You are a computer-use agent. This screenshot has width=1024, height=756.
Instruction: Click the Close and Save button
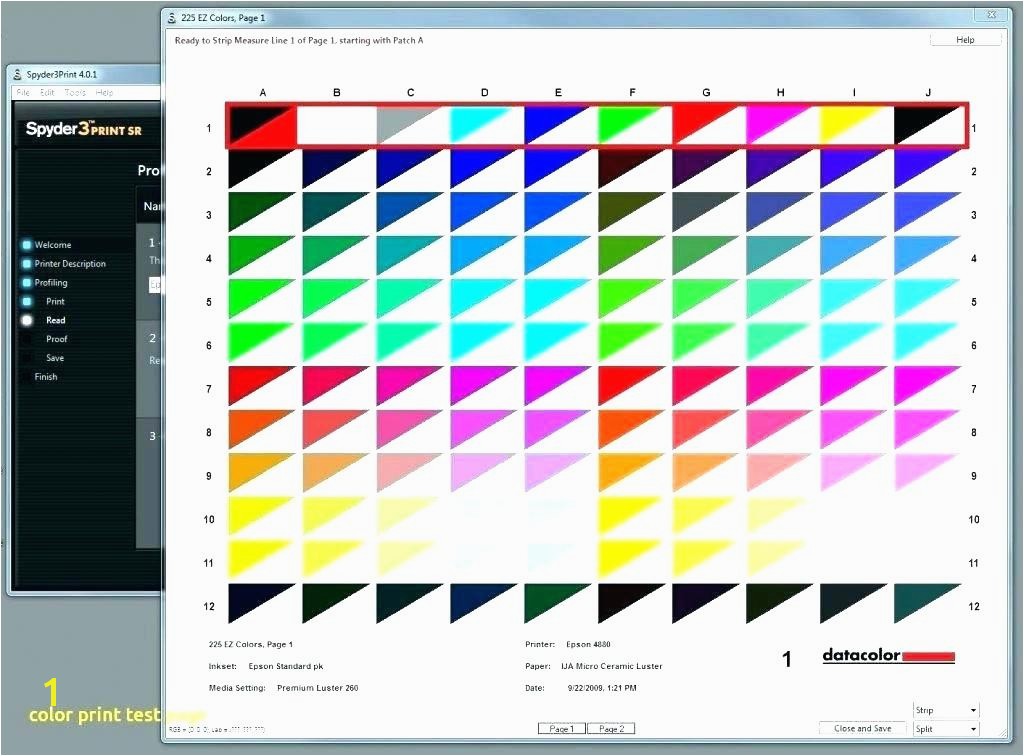(x=862, y=728)
